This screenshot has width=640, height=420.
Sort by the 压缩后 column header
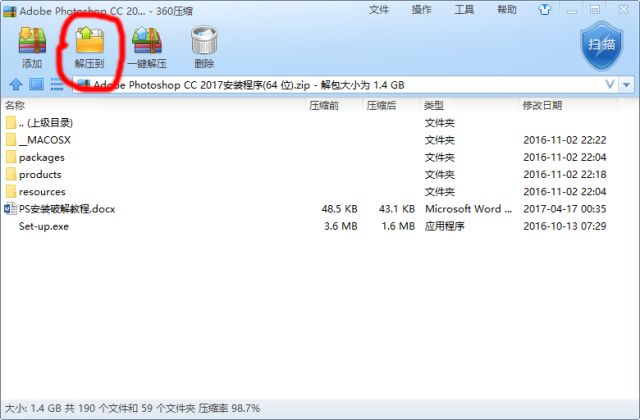[381, 106]
